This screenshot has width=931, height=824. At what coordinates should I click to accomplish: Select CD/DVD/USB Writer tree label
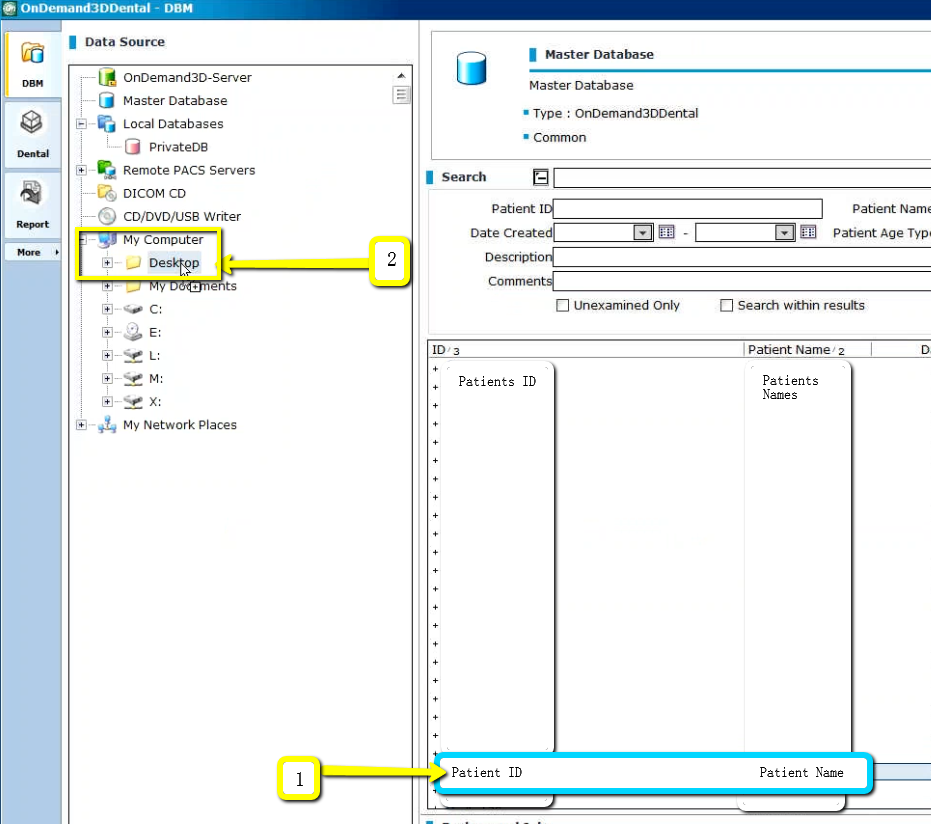point(182,216)
